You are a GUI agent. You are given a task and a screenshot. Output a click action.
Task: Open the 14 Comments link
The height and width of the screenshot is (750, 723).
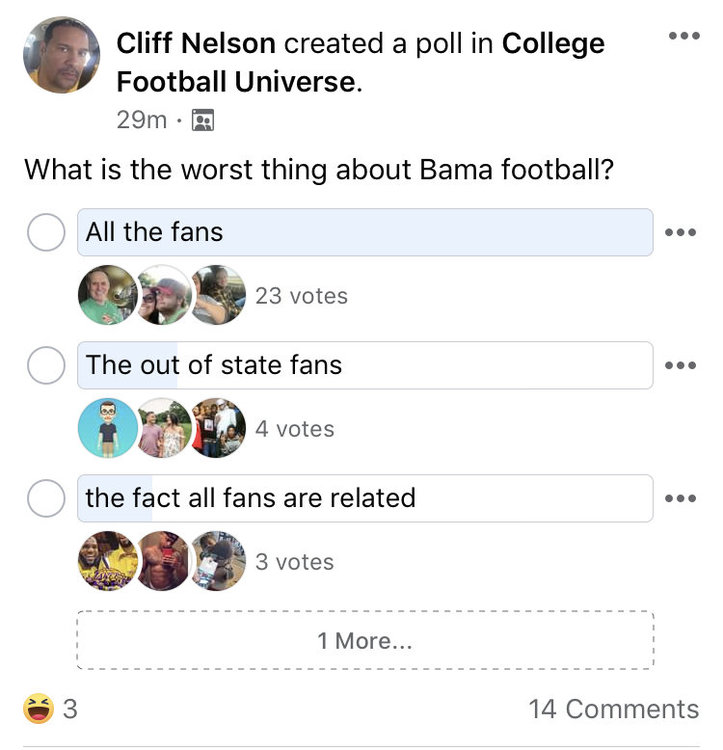pyautogui.click(x=613, y=709)
